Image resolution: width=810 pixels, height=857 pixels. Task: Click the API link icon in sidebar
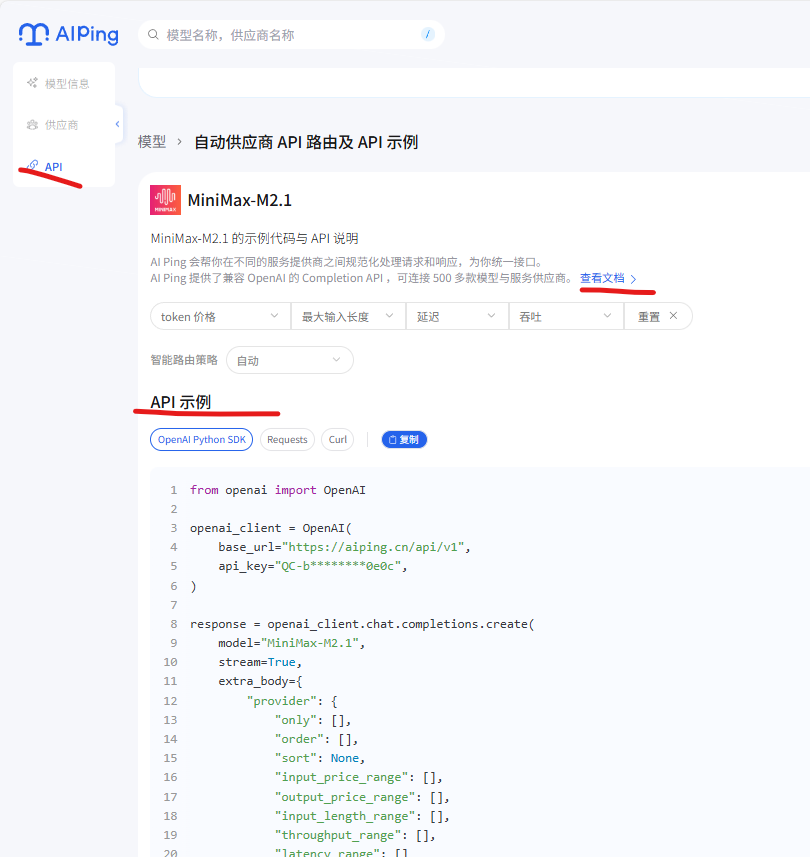point(33,166)
